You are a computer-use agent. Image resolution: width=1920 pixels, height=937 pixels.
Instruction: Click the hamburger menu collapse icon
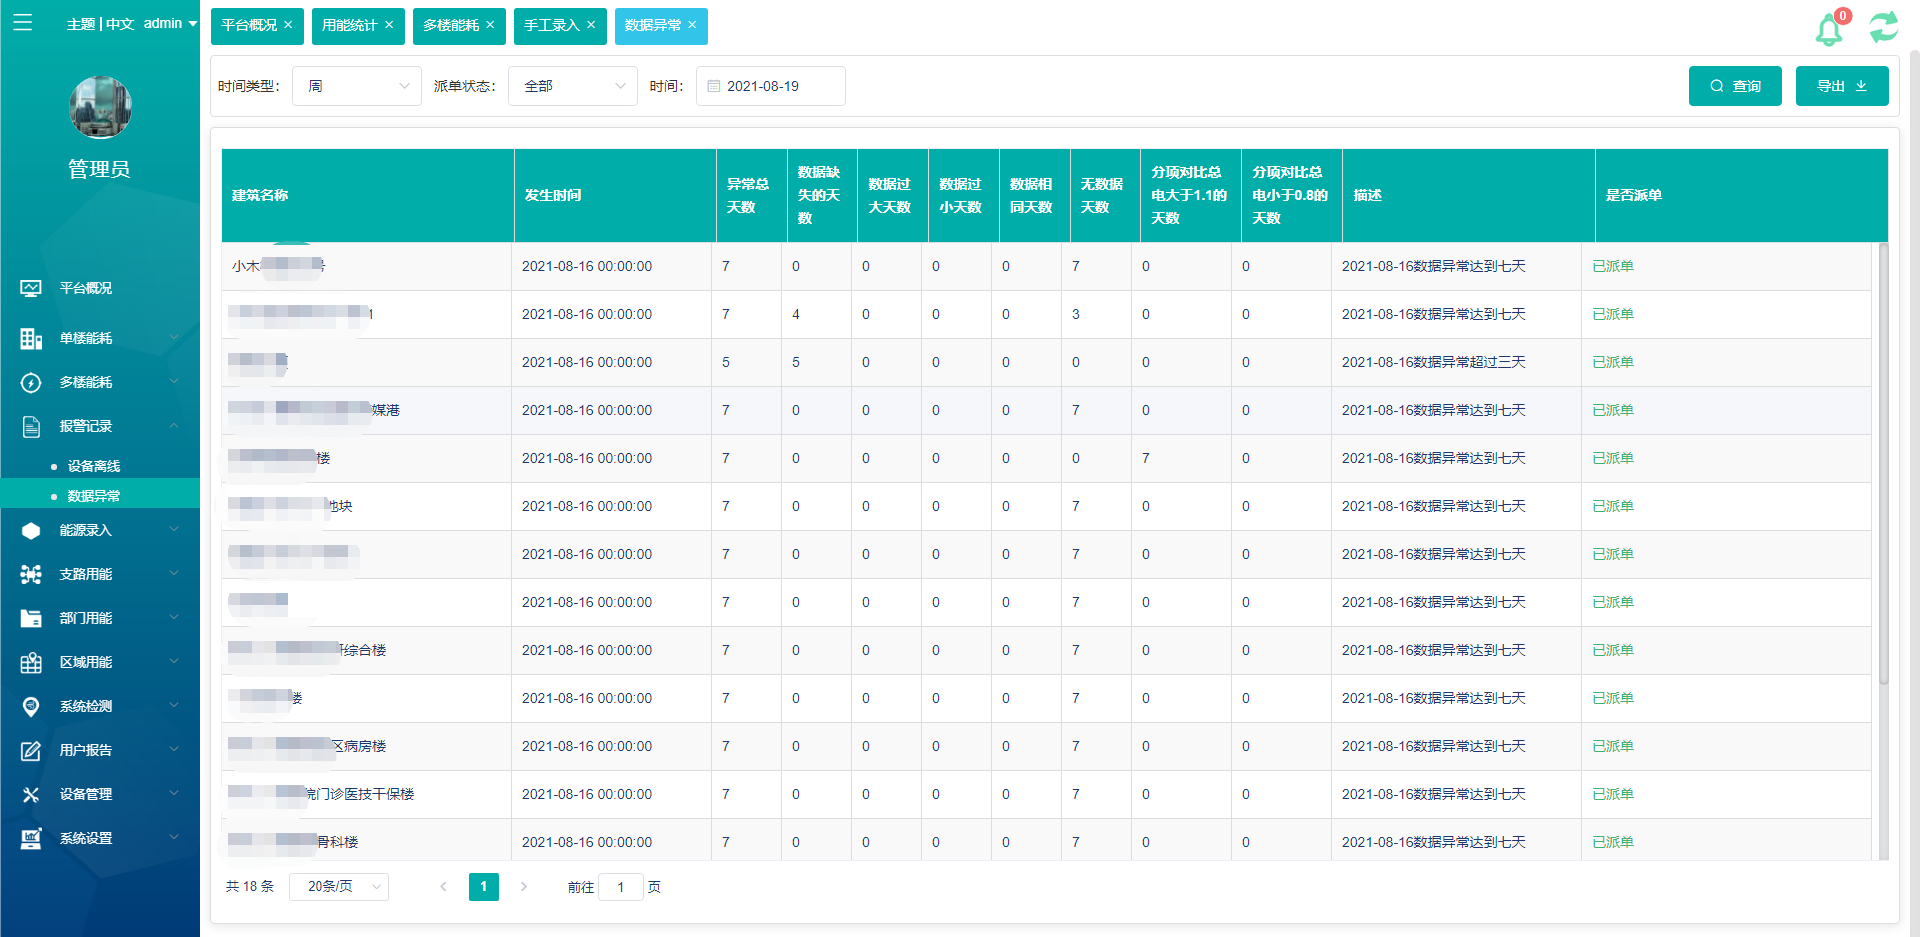[x=22, y=22]
